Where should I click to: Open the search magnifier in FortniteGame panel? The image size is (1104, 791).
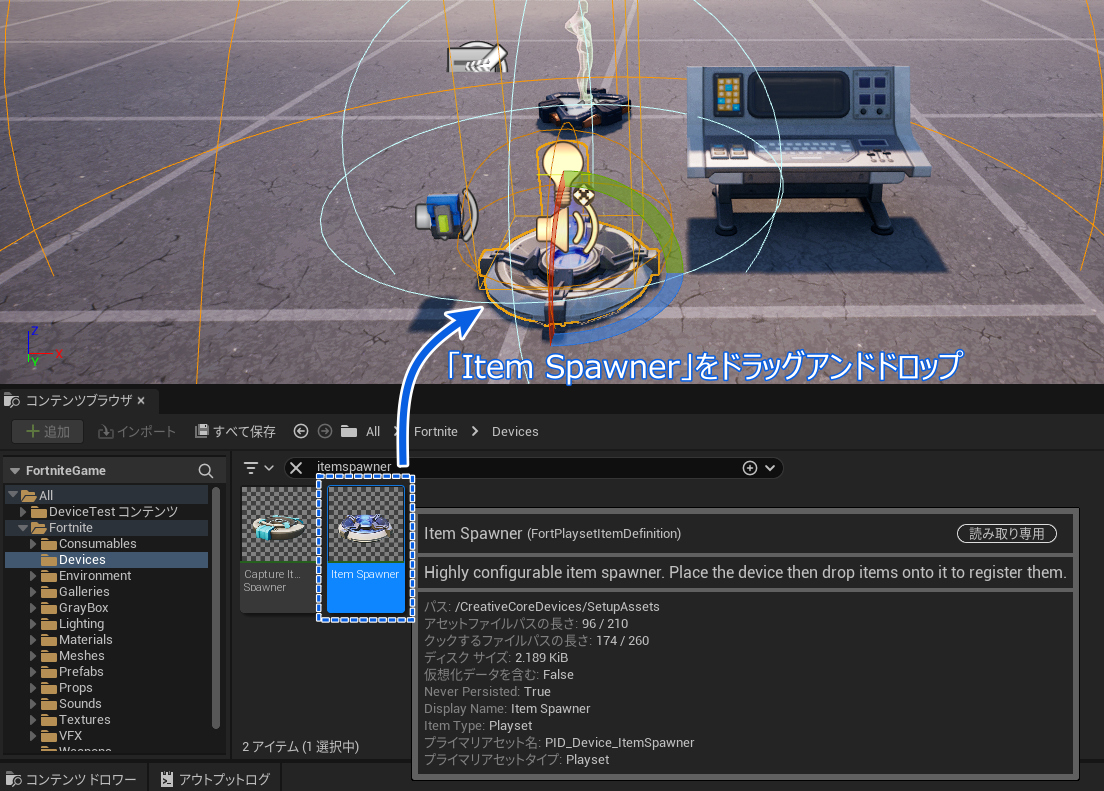[205, 470]
